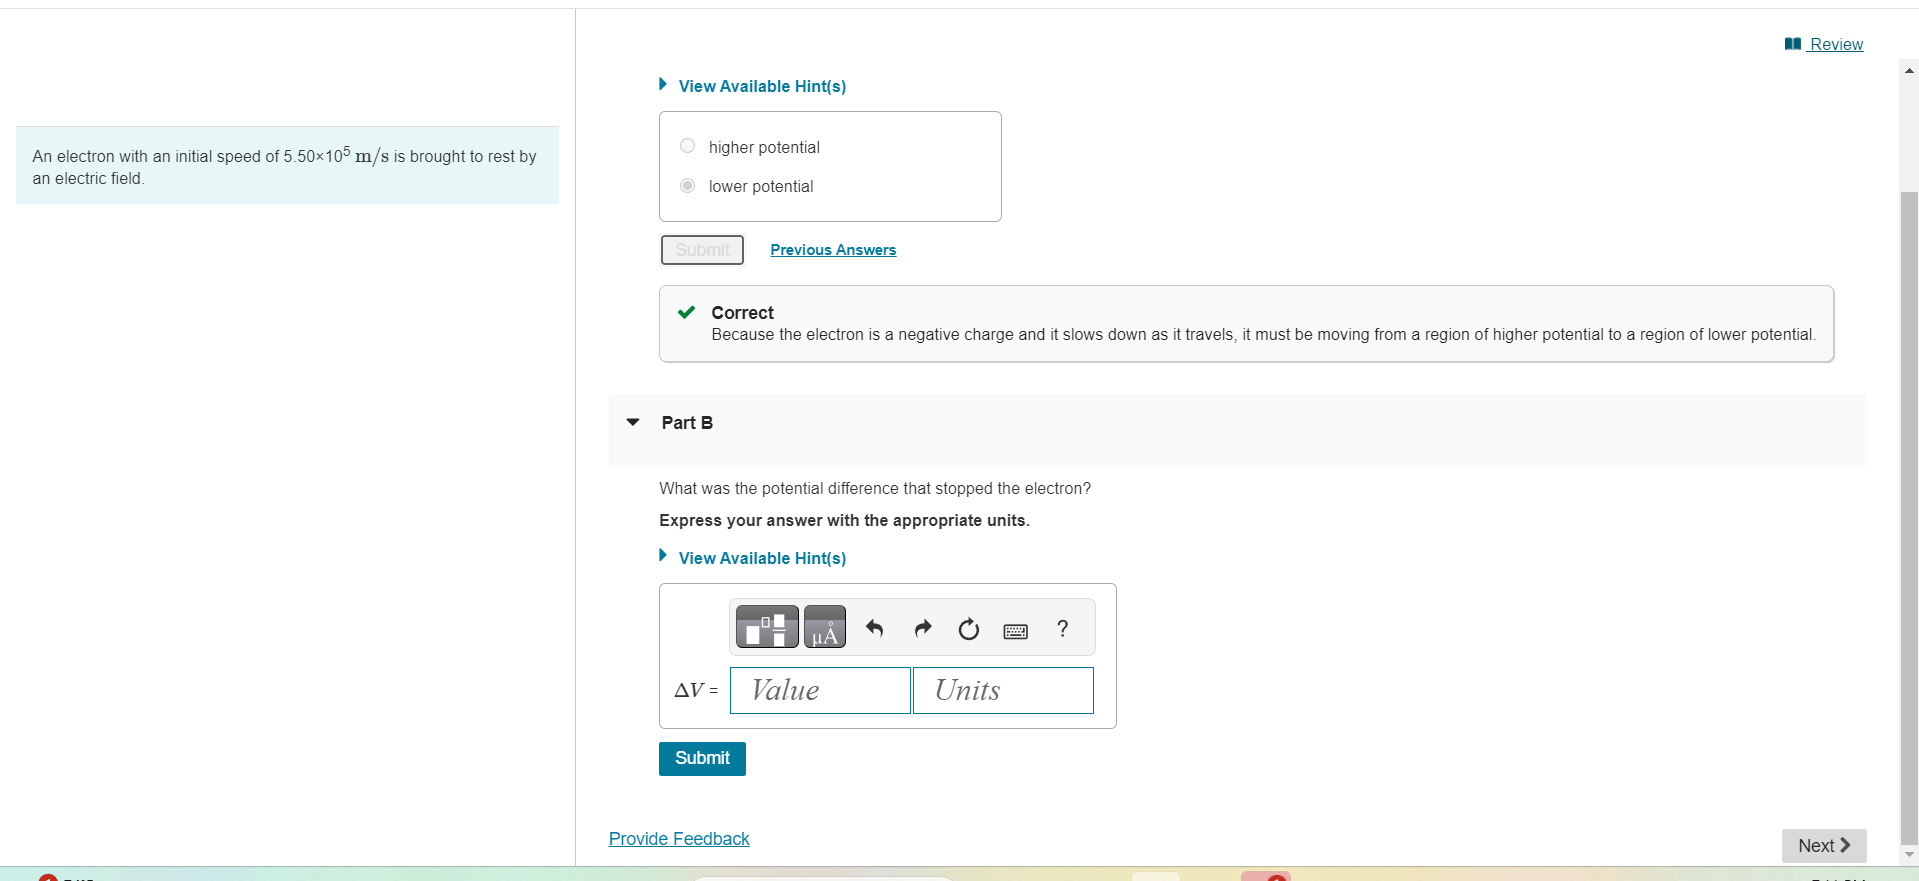Viewport: 1919px width, 881px height.
Task: Click the 'Correct' feedback heading
Action: [742, 313]
